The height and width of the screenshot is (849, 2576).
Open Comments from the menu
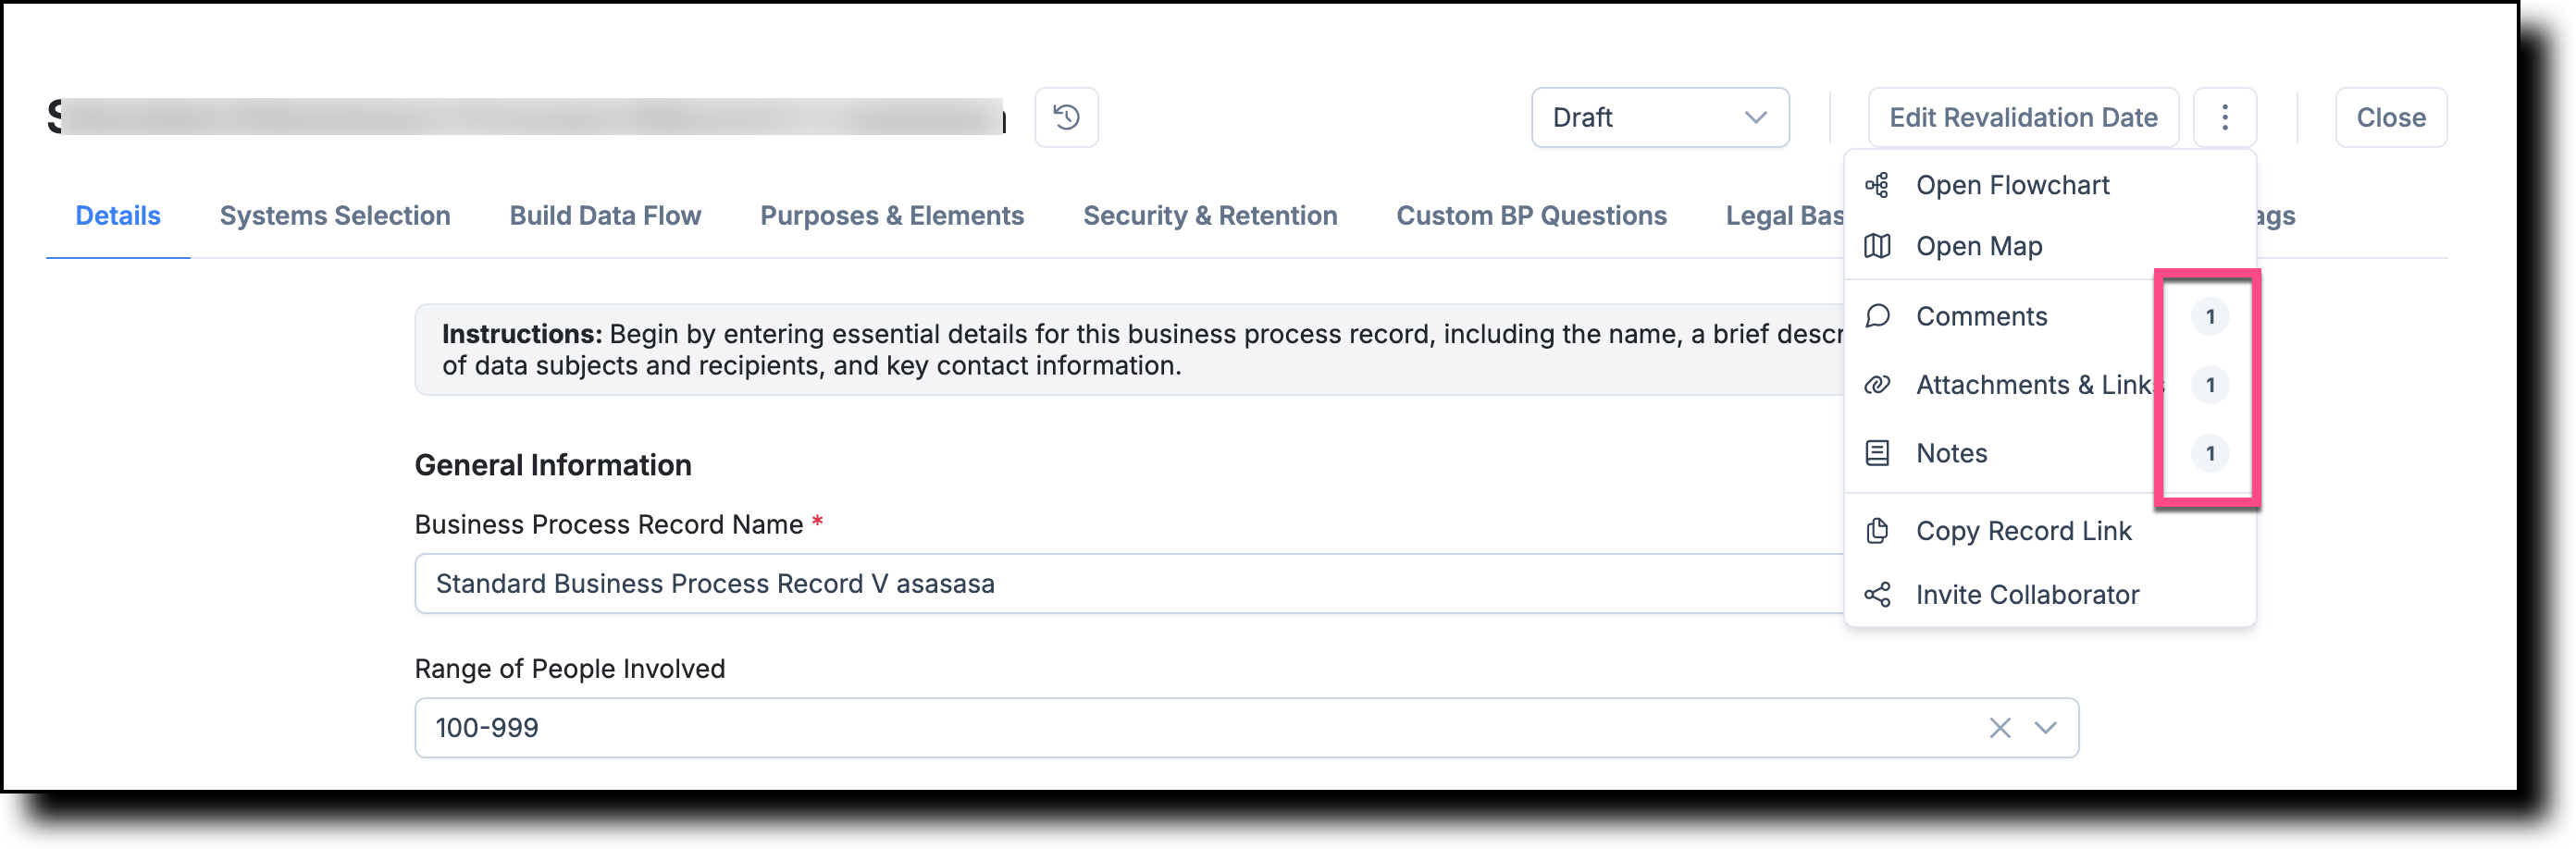point(2049,316)
